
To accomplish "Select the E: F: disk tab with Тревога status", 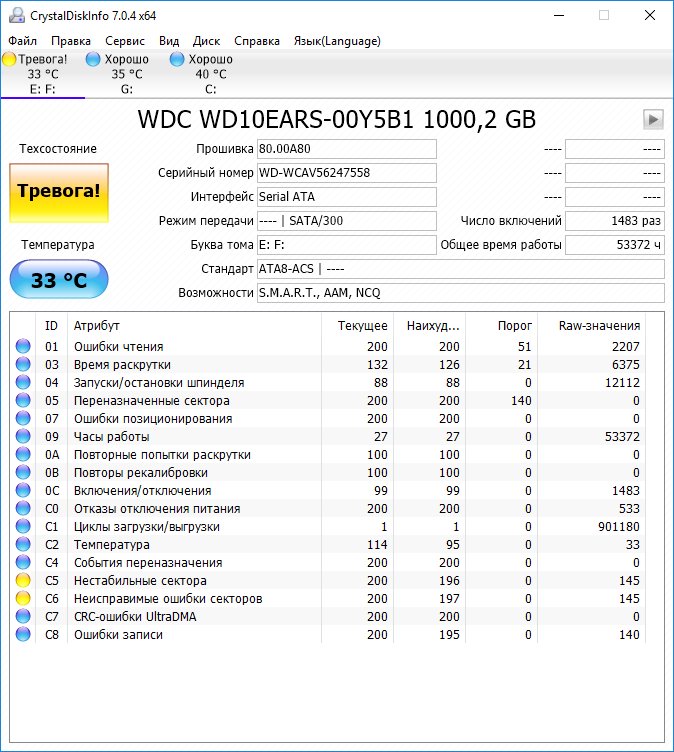I will click(x=42, y=74).
